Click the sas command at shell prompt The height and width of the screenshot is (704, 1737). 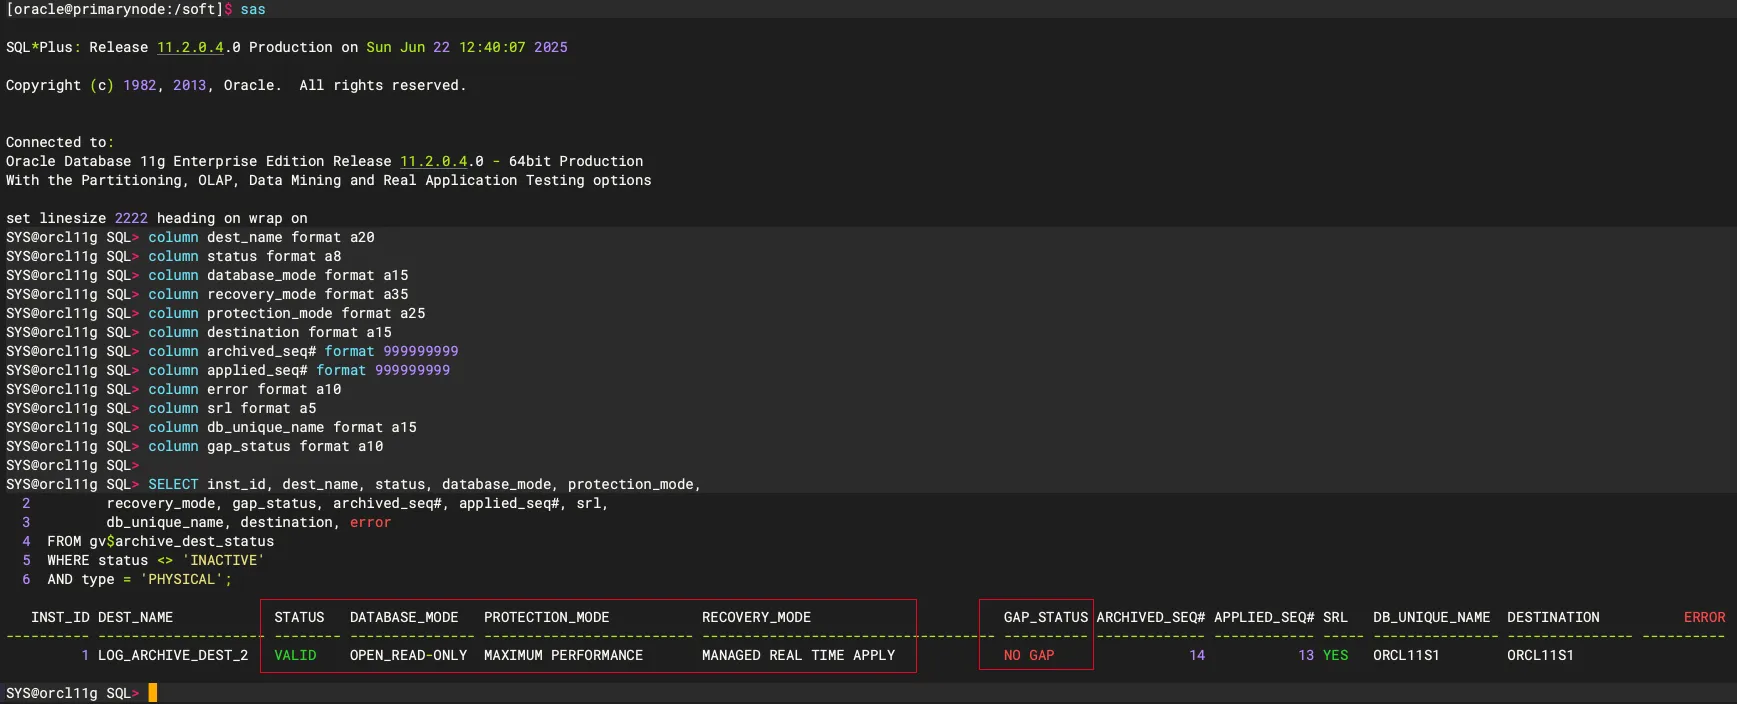pos(253,9)
